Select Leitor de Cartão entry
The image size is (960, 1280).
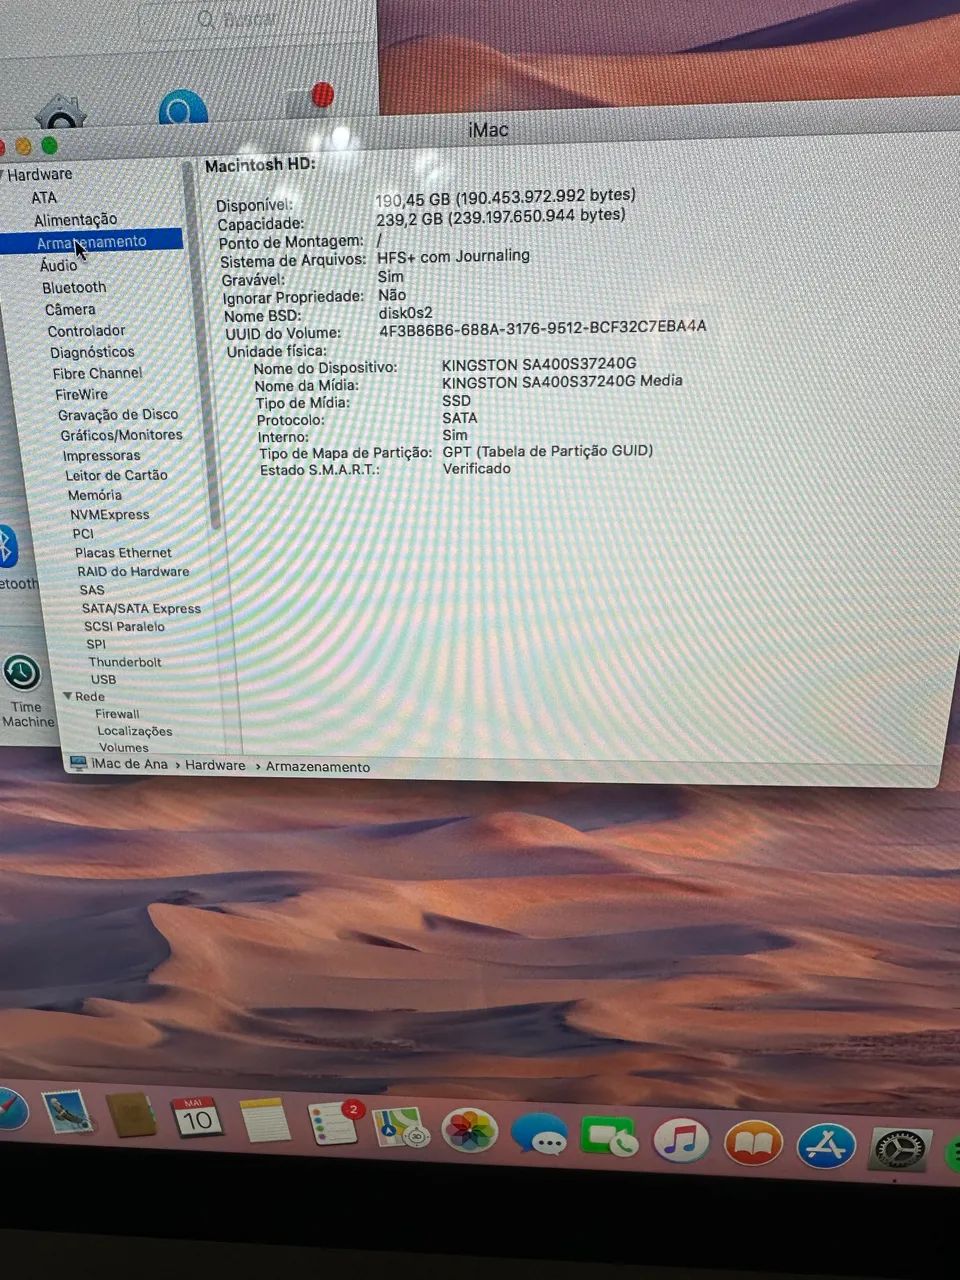point(116,475)
